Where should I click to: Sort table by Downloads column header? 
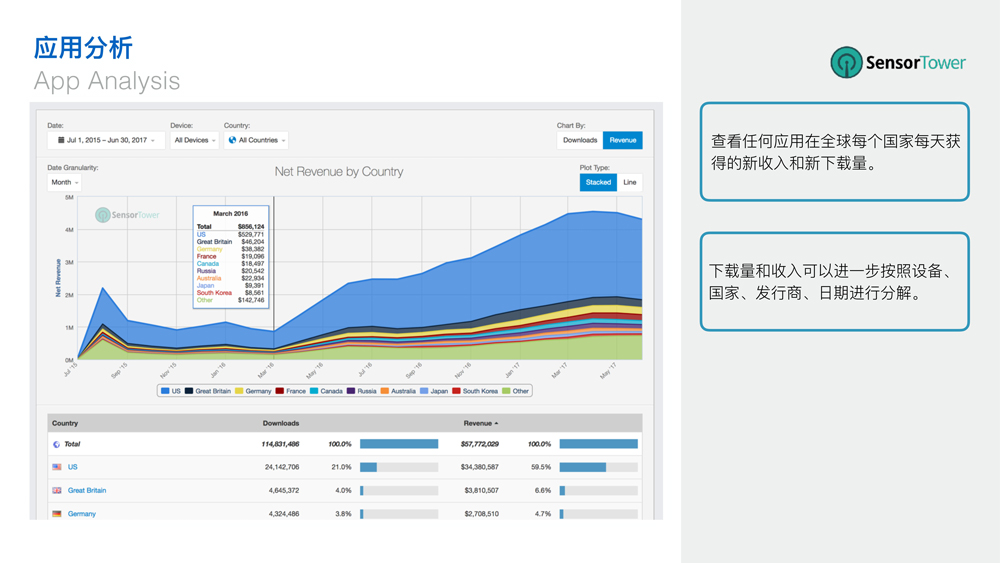click(280, 423)
